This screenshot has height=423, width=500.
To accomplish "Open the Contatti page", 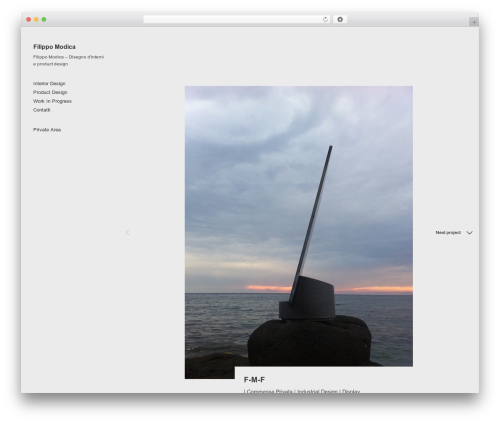I will click(41, 110).
